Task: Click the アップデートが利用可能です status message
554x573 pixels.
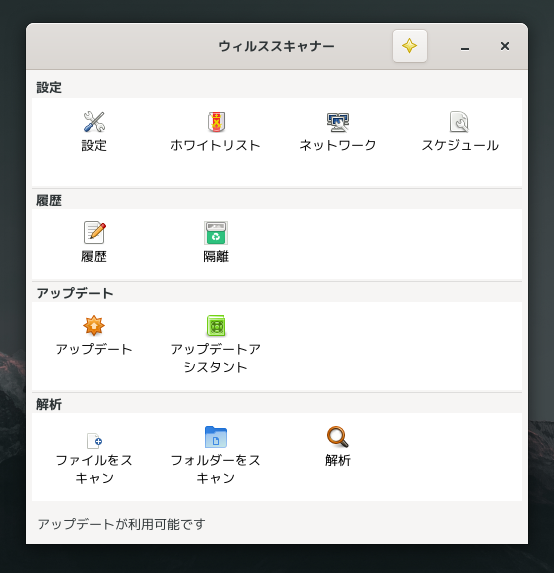Action: tap(121, 524)
